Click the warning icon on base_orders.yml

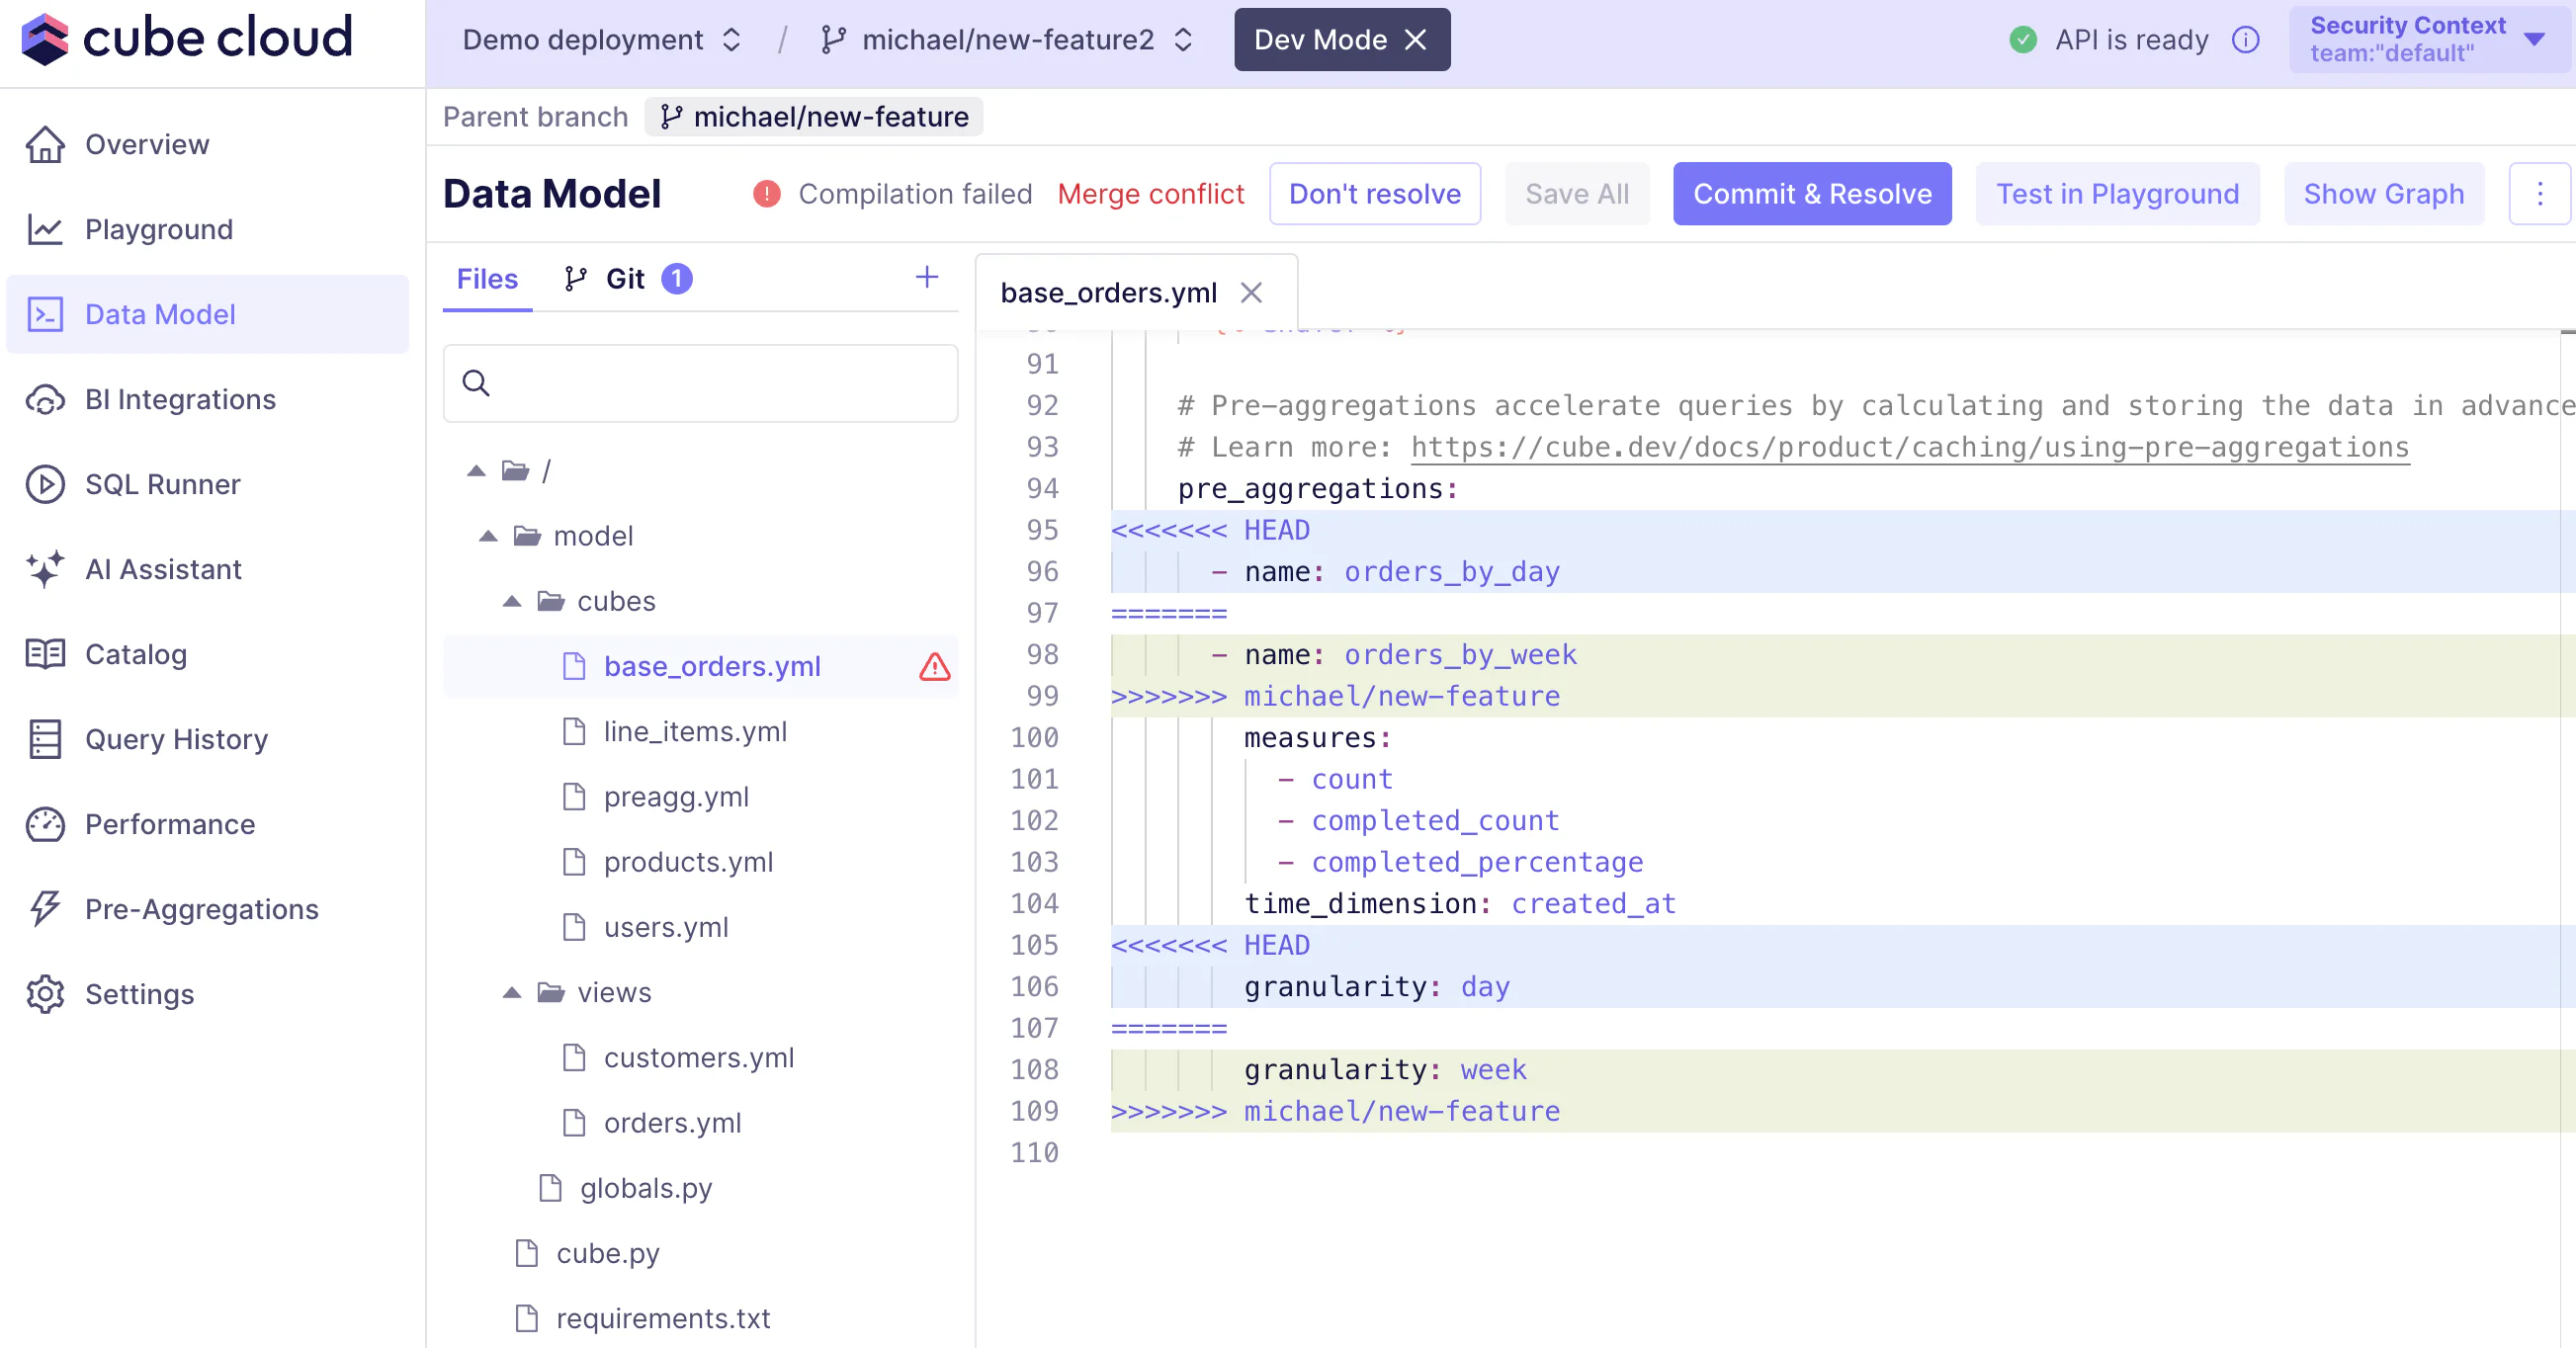(934, 667)
